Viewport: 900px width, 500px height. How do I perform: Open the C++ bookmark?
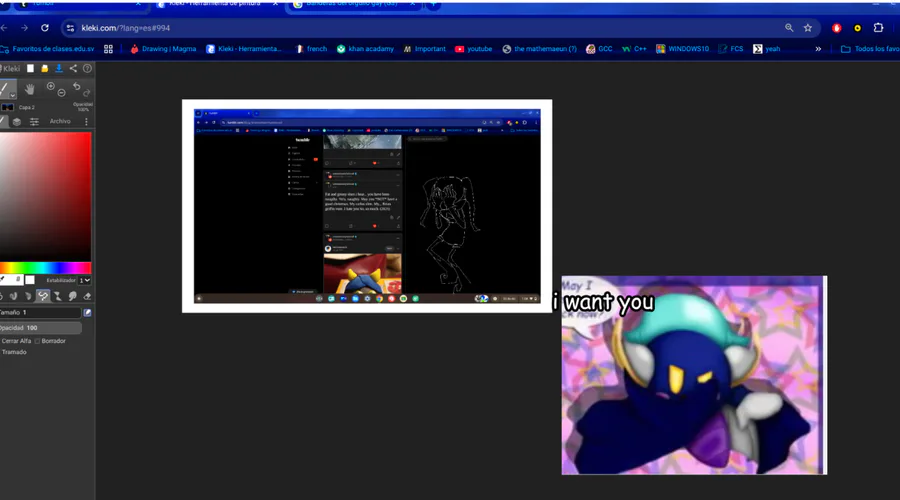coord(634,49)
